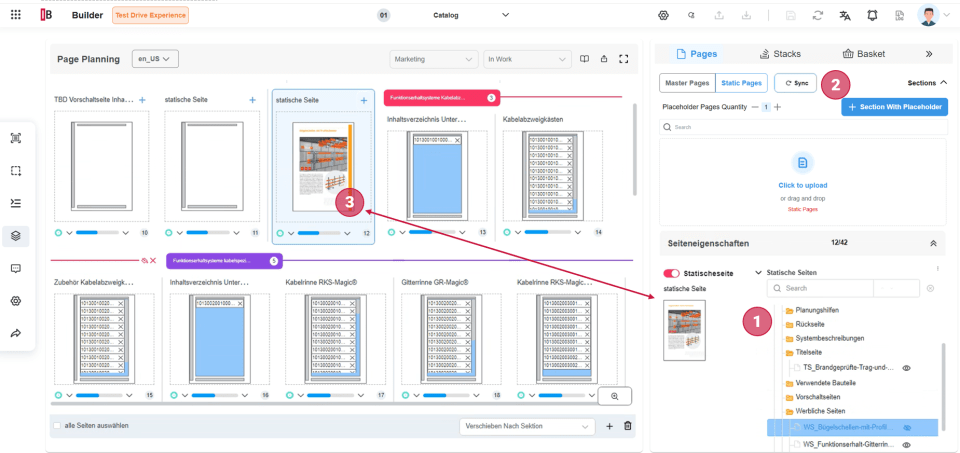The height and width of the screenshot is (453, 960).
Task: Click 'Section With Placeholder' button
Action: point(894,107)
